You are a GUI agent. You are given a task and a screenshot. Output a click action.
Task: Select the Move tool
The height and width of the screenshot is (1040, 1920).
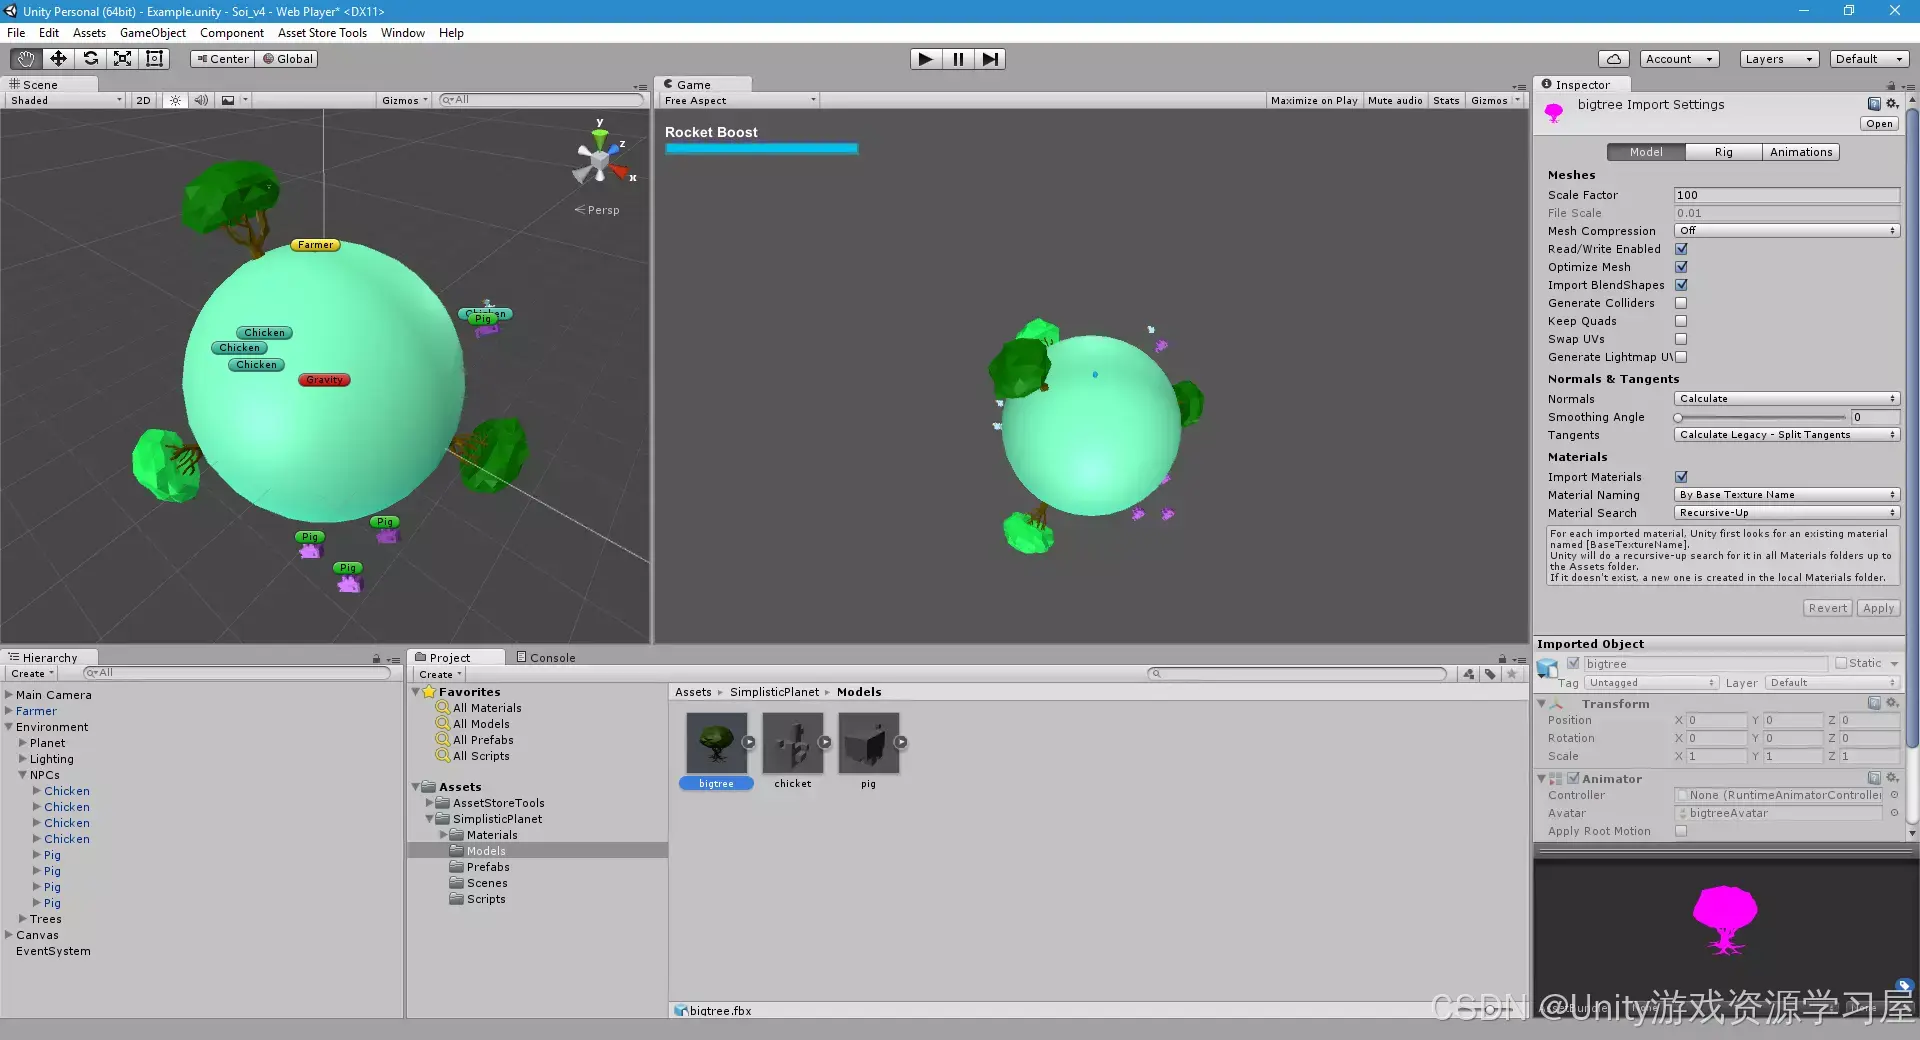click(x=58, y=58)
